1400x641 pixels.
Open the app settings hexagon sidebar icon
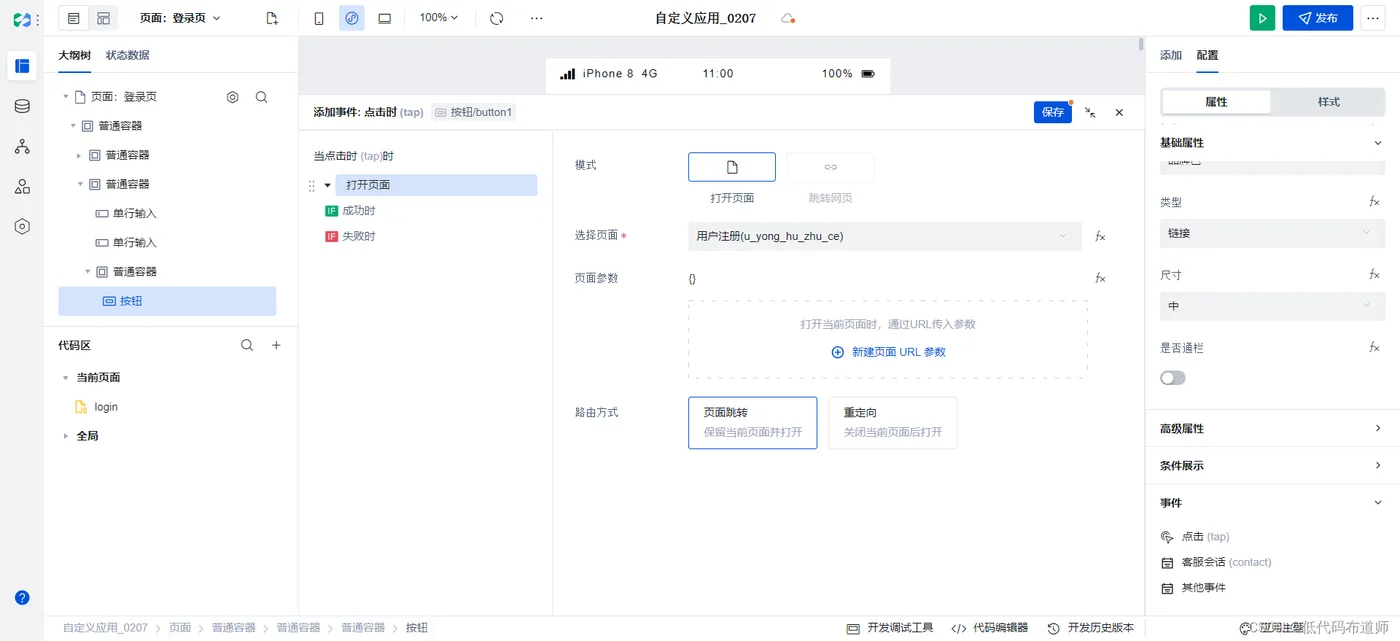22,226
